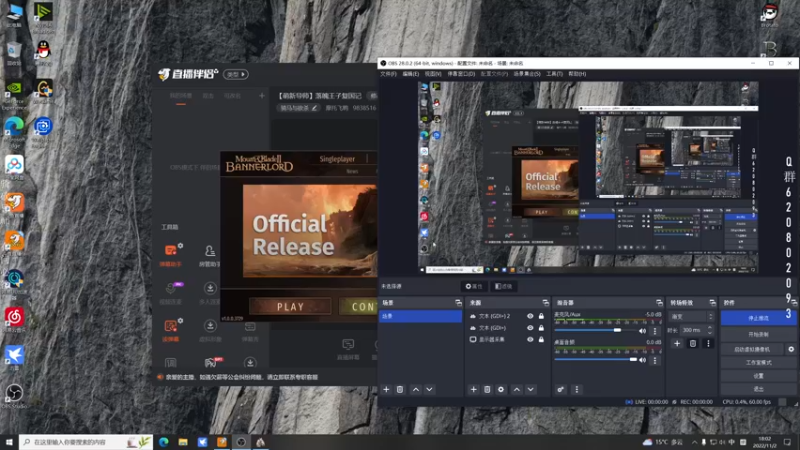The width and height of the screenshot is (800, 450).
Task: Delete the selected source using the sources trash icon
Action: (487, 389)
